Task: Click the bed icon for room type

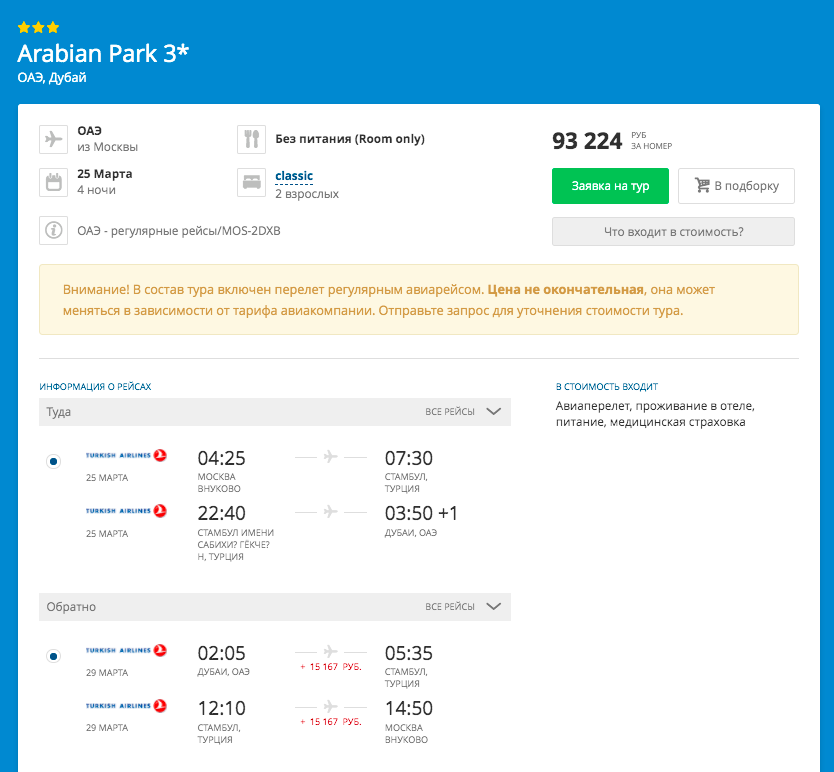Action: (251, 183)
